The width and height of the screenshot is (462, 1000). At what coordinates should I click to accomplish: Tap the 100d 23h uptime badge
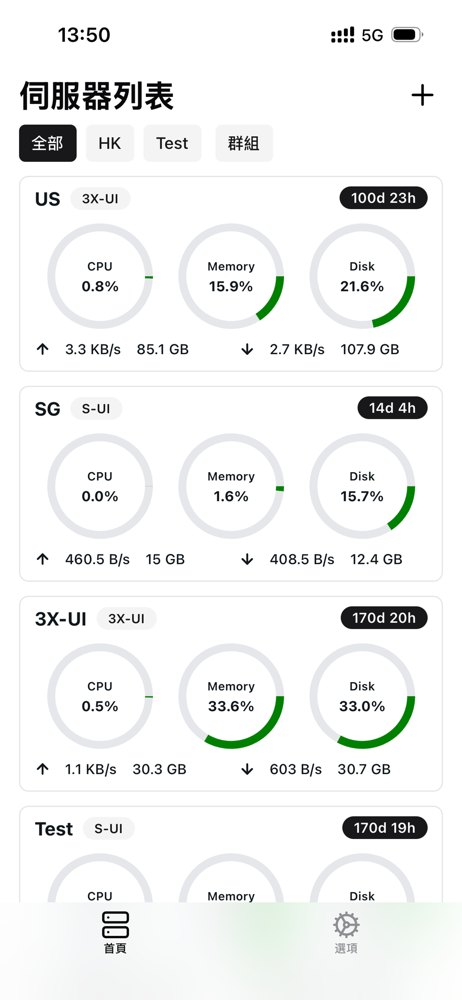(384, 198)
